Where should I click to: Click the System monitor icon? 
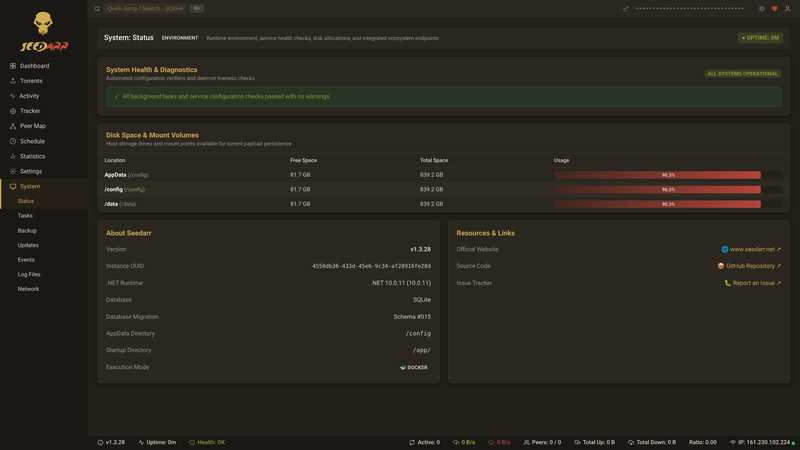pyautogui.click(x=13, y=186)
